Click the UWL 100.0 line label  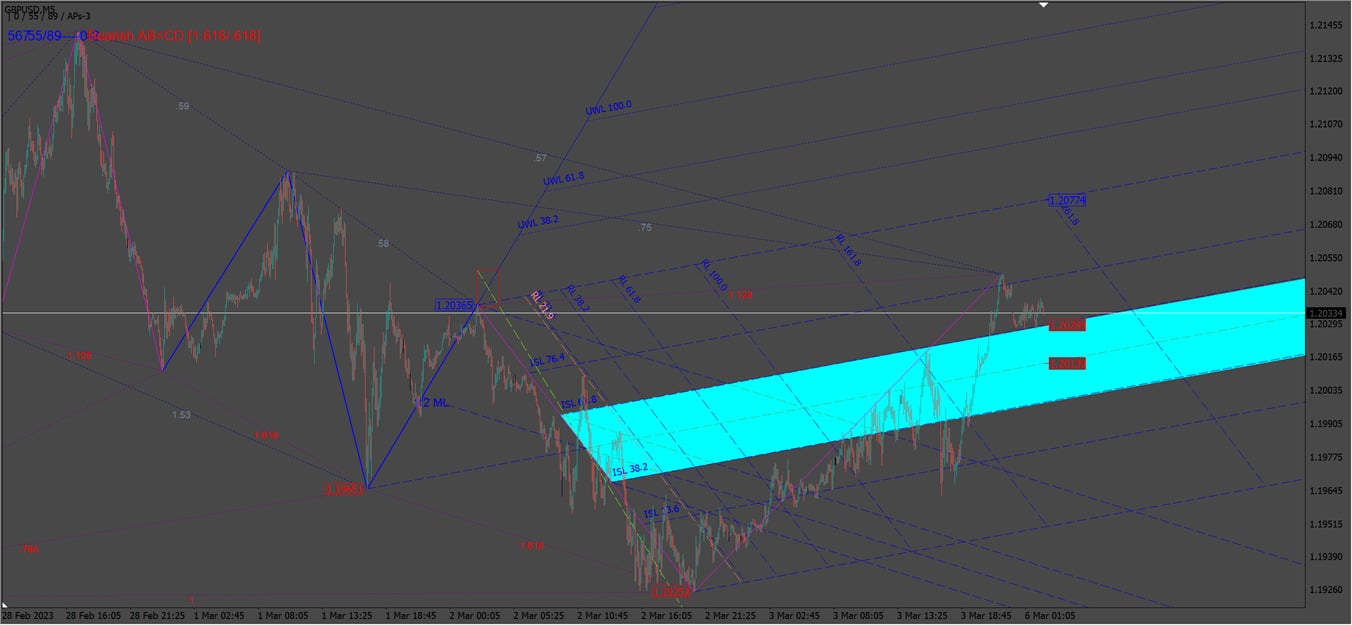pyautogui.click(x=608, y=107)
